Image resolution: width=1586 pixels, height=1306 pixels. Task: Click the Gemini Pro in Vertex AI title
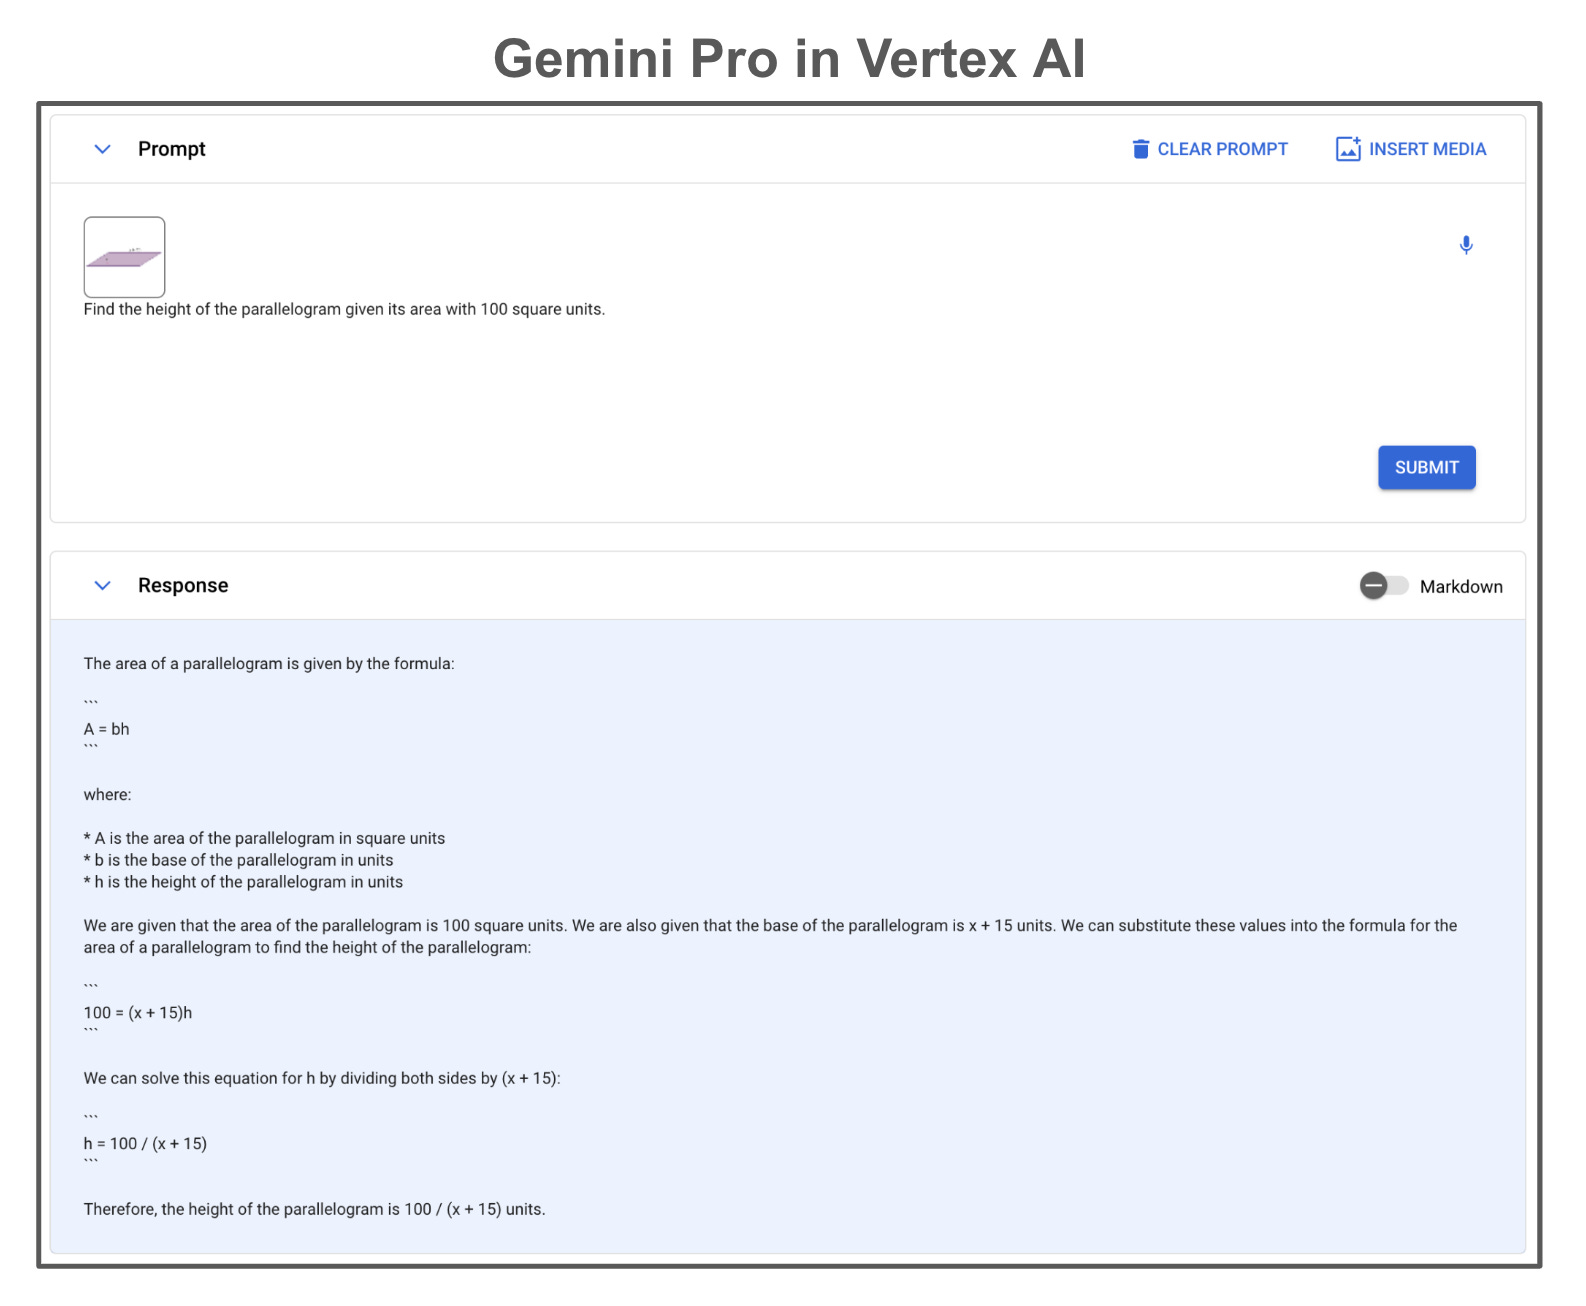coord(792,60)
